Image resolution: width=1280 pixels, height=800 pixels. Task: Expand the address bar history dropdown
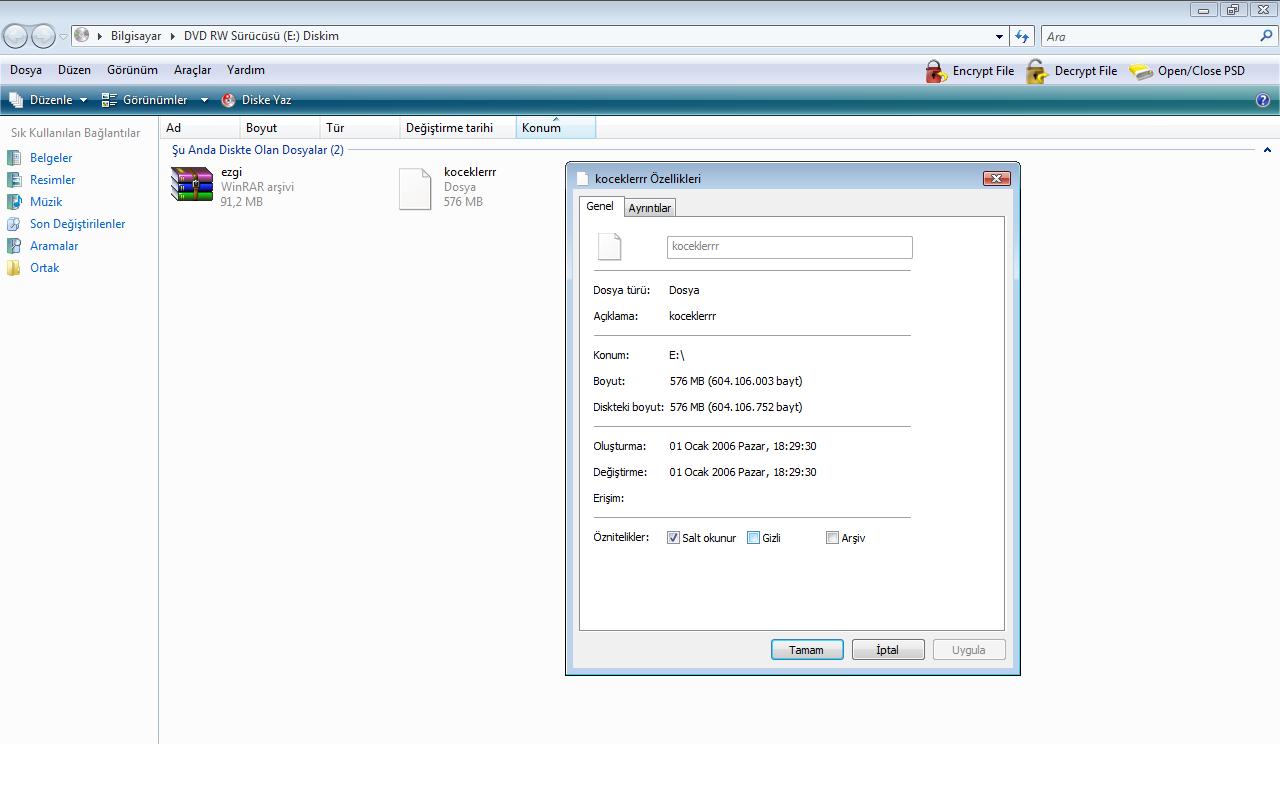[x=999, y=37]
